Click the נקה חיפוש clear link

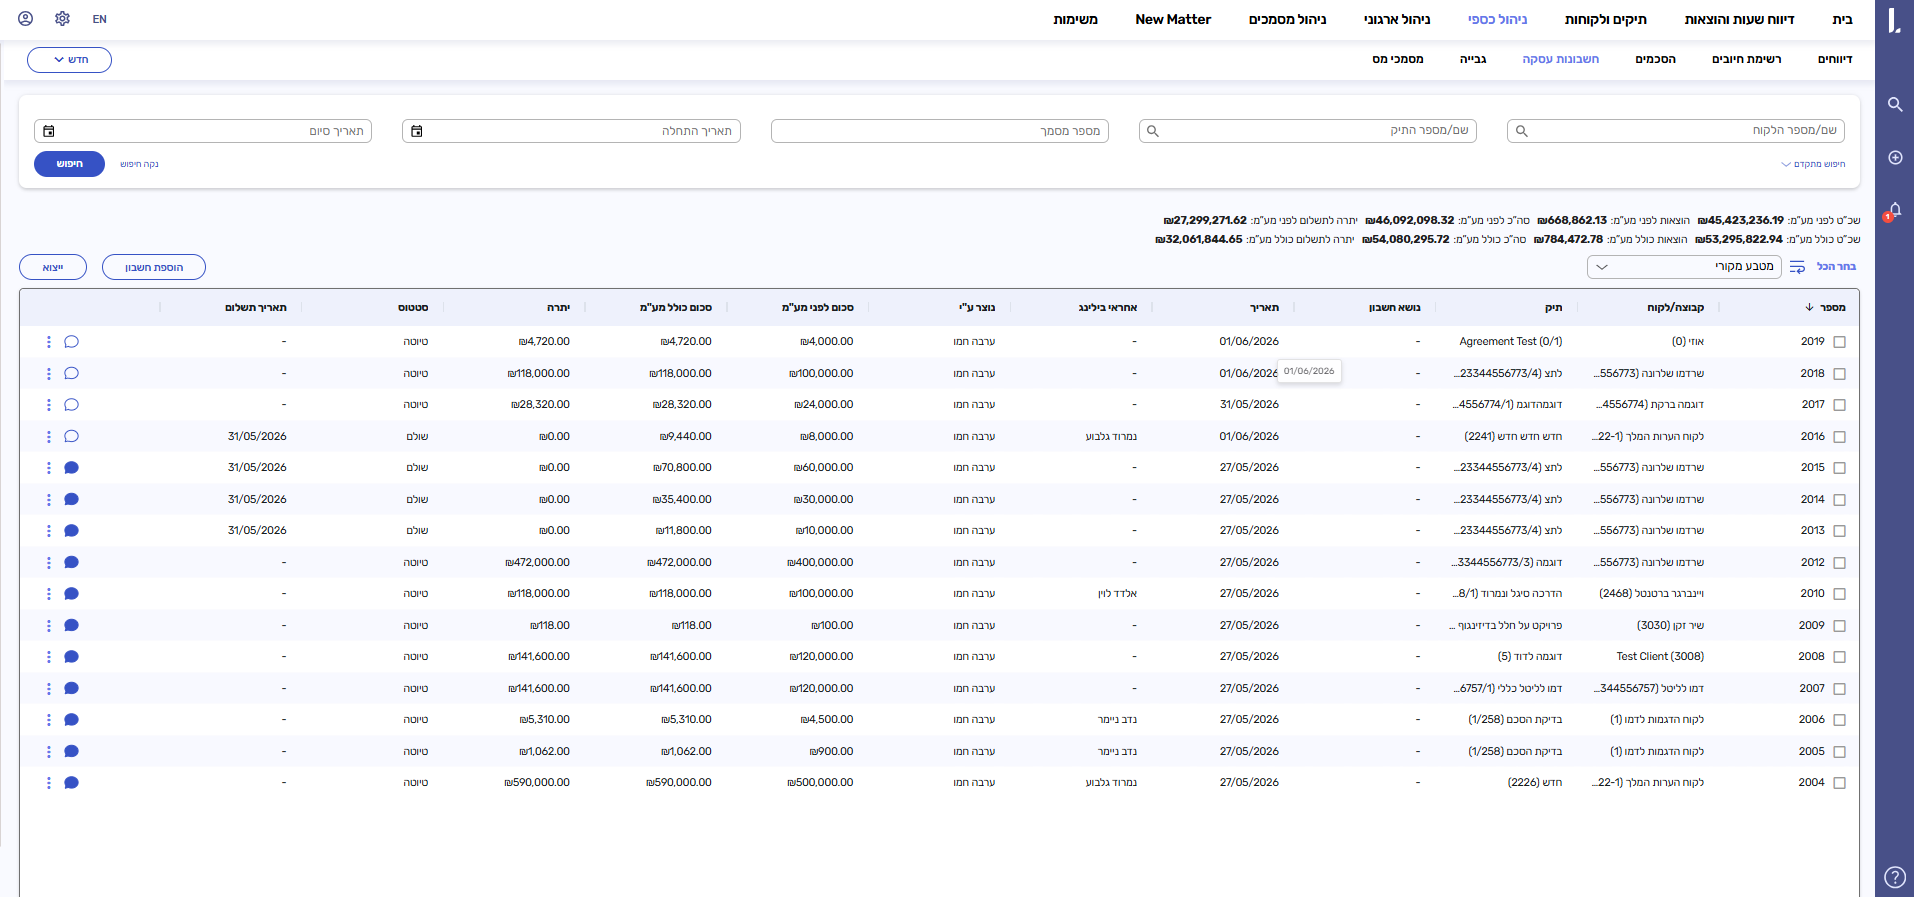(139, 164)
